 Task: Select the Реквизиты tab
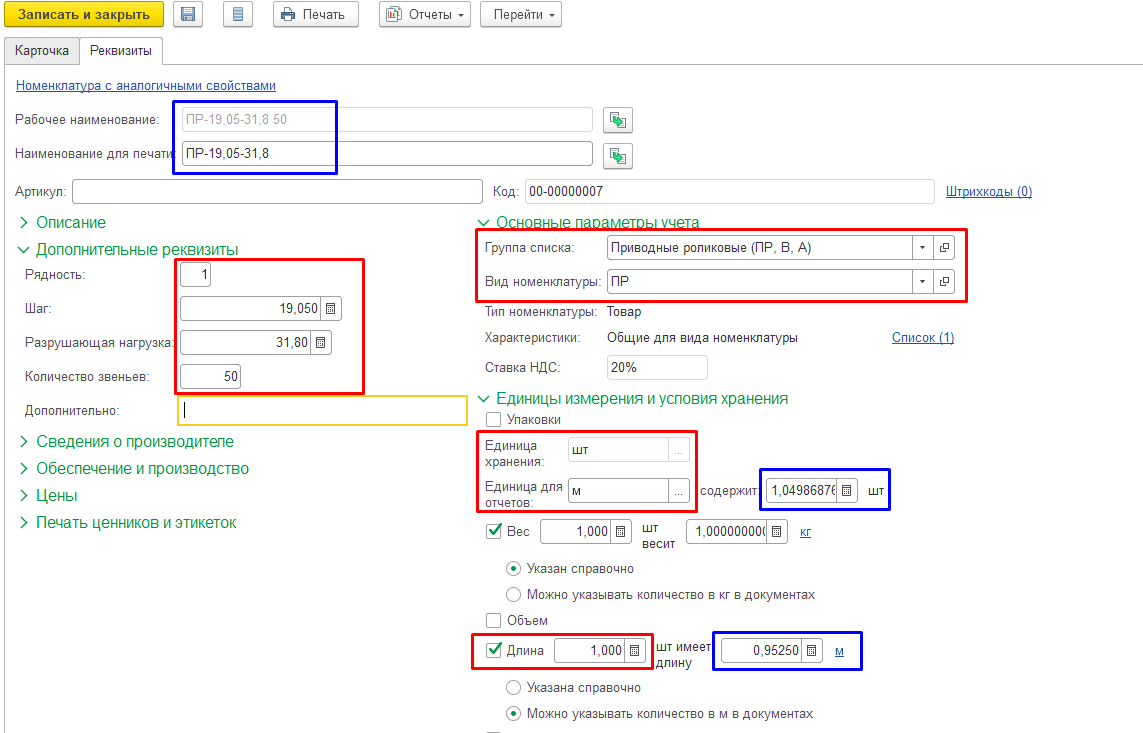coord(121,50)
